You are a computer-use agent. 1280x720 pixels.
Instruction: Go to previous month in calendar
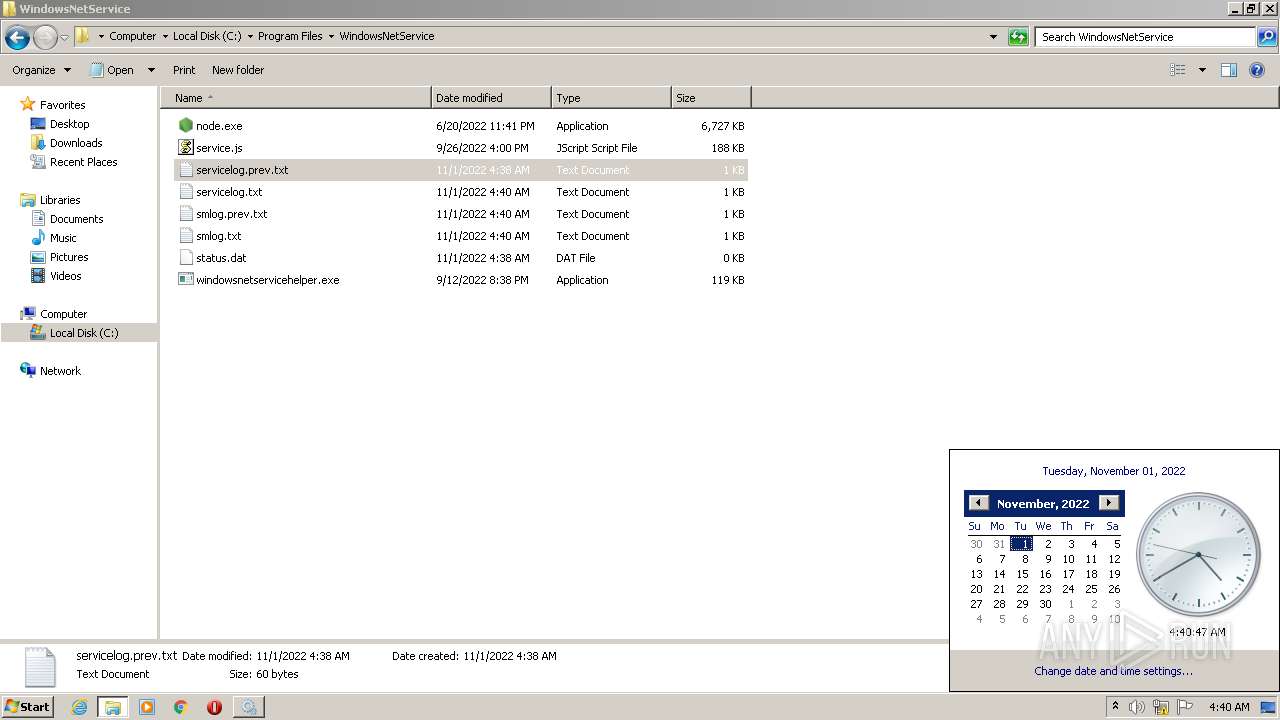tap(979, 503)
